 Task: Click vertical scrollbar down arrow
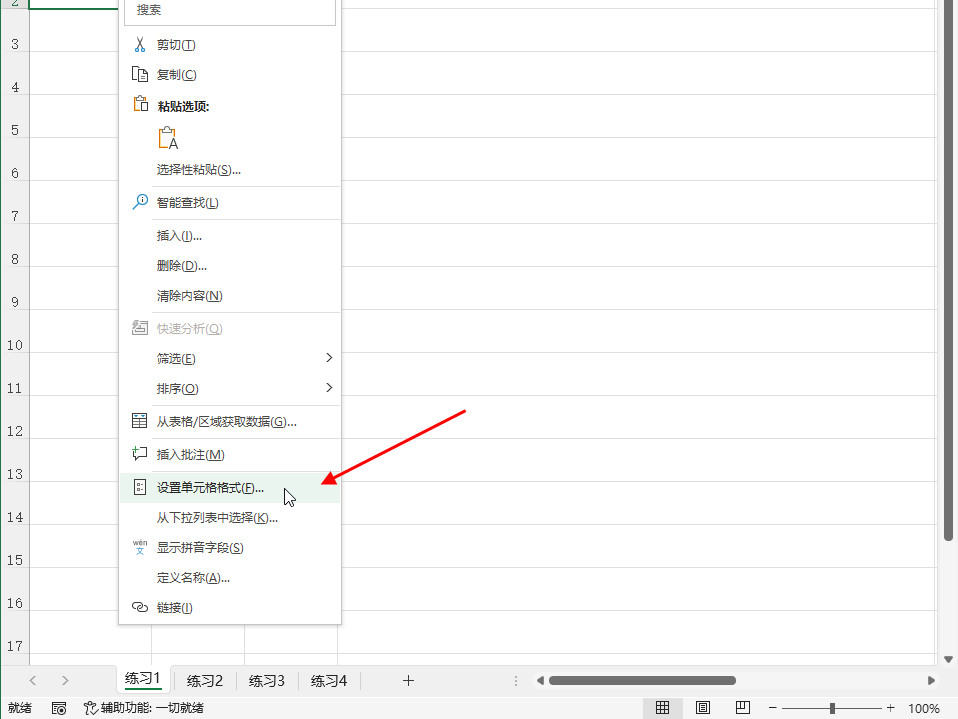click(x=948, y=659)
